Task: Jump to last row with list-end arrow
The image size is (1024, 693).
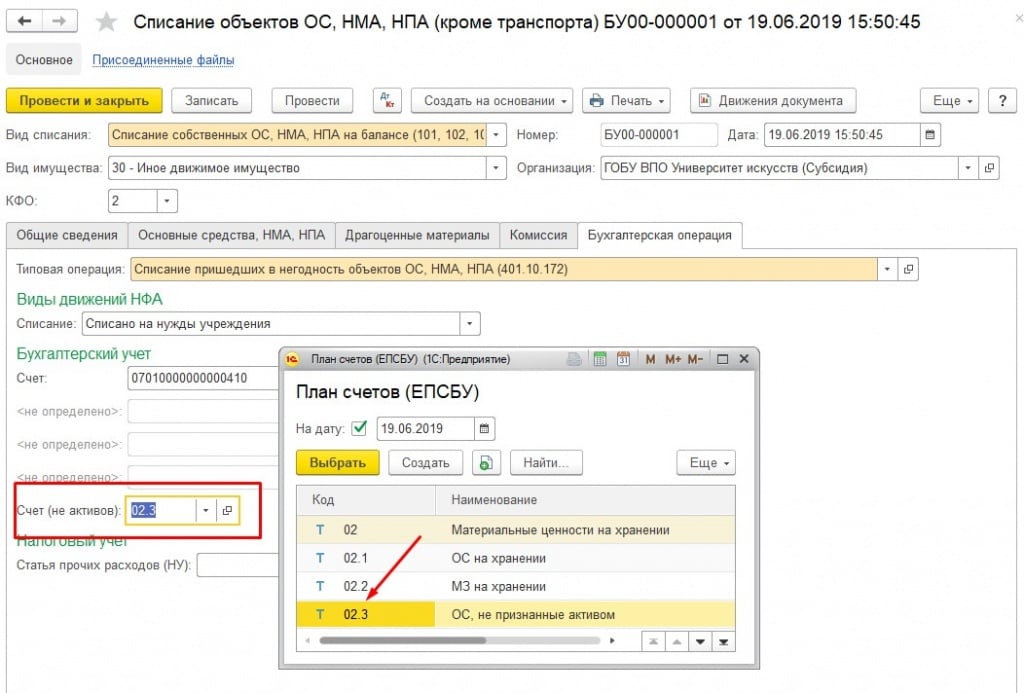Action: tap(723, 641)
